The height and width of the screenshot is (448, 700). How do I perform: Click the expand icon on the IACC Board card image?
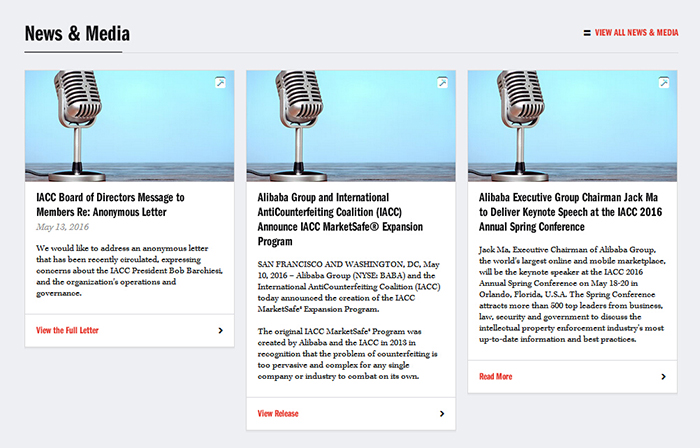tap(220, 83)
